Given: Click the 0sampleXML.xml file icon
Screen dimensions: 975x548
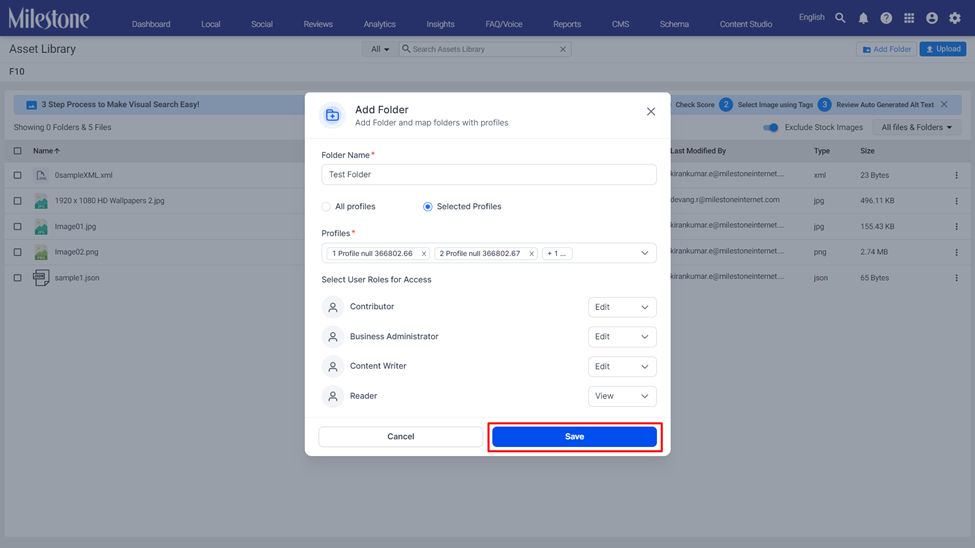Looking at the screenshot, I should tap(41, 175).
